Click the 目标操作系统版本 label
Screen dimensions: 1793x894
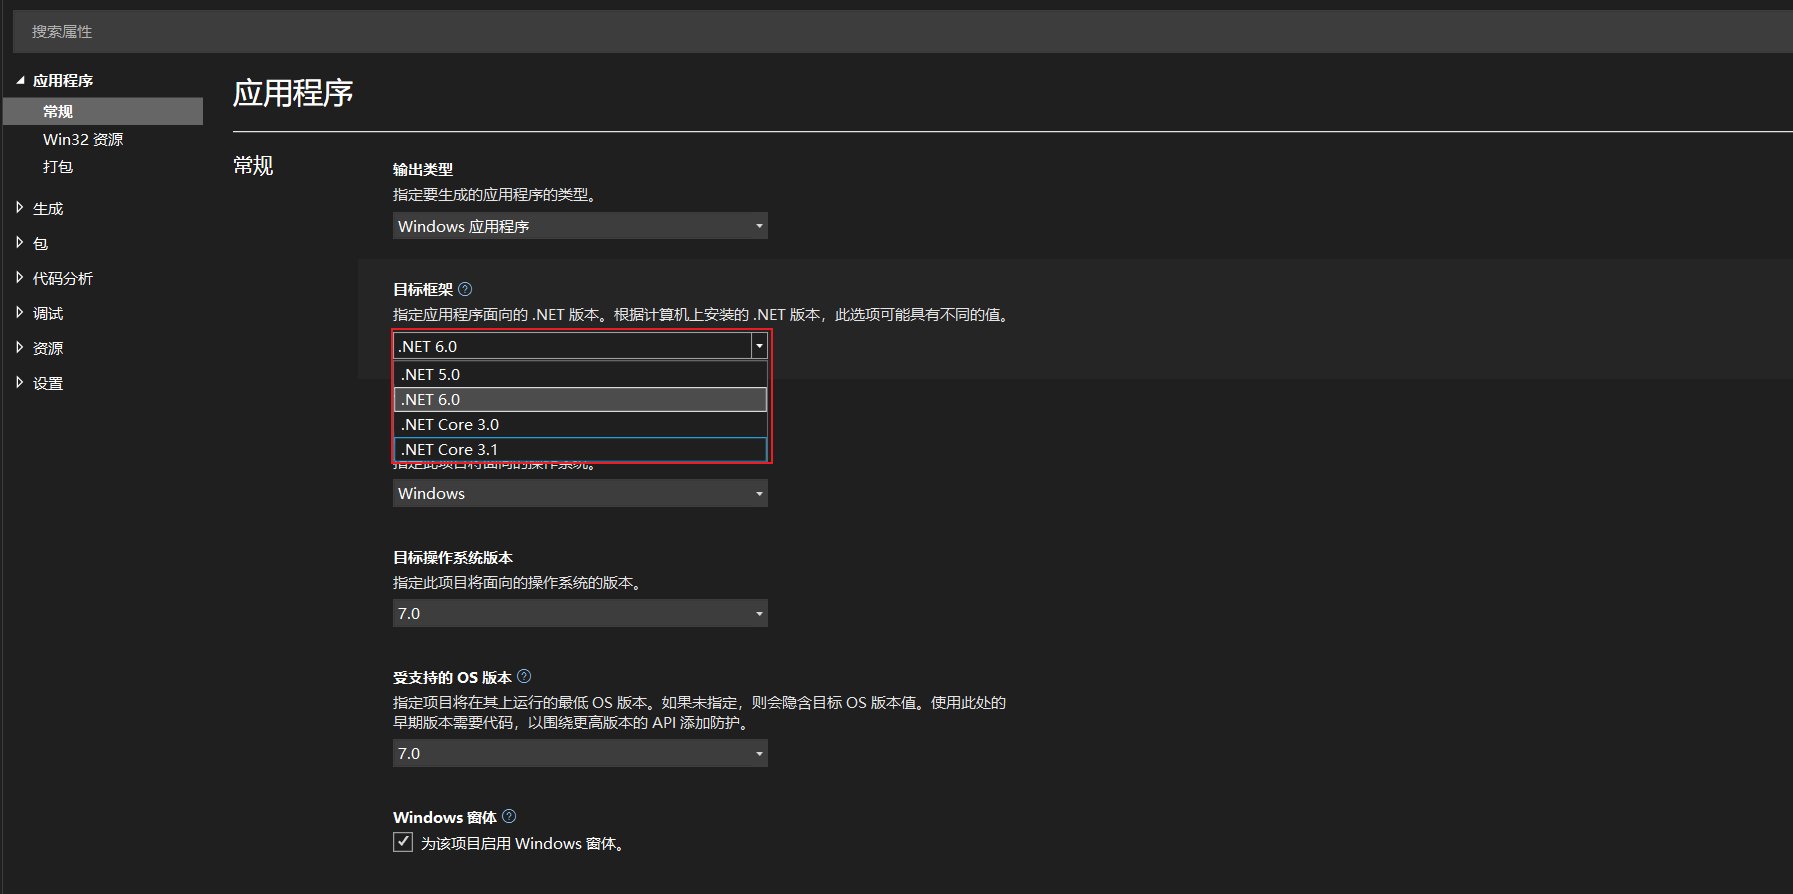(453, 557)
